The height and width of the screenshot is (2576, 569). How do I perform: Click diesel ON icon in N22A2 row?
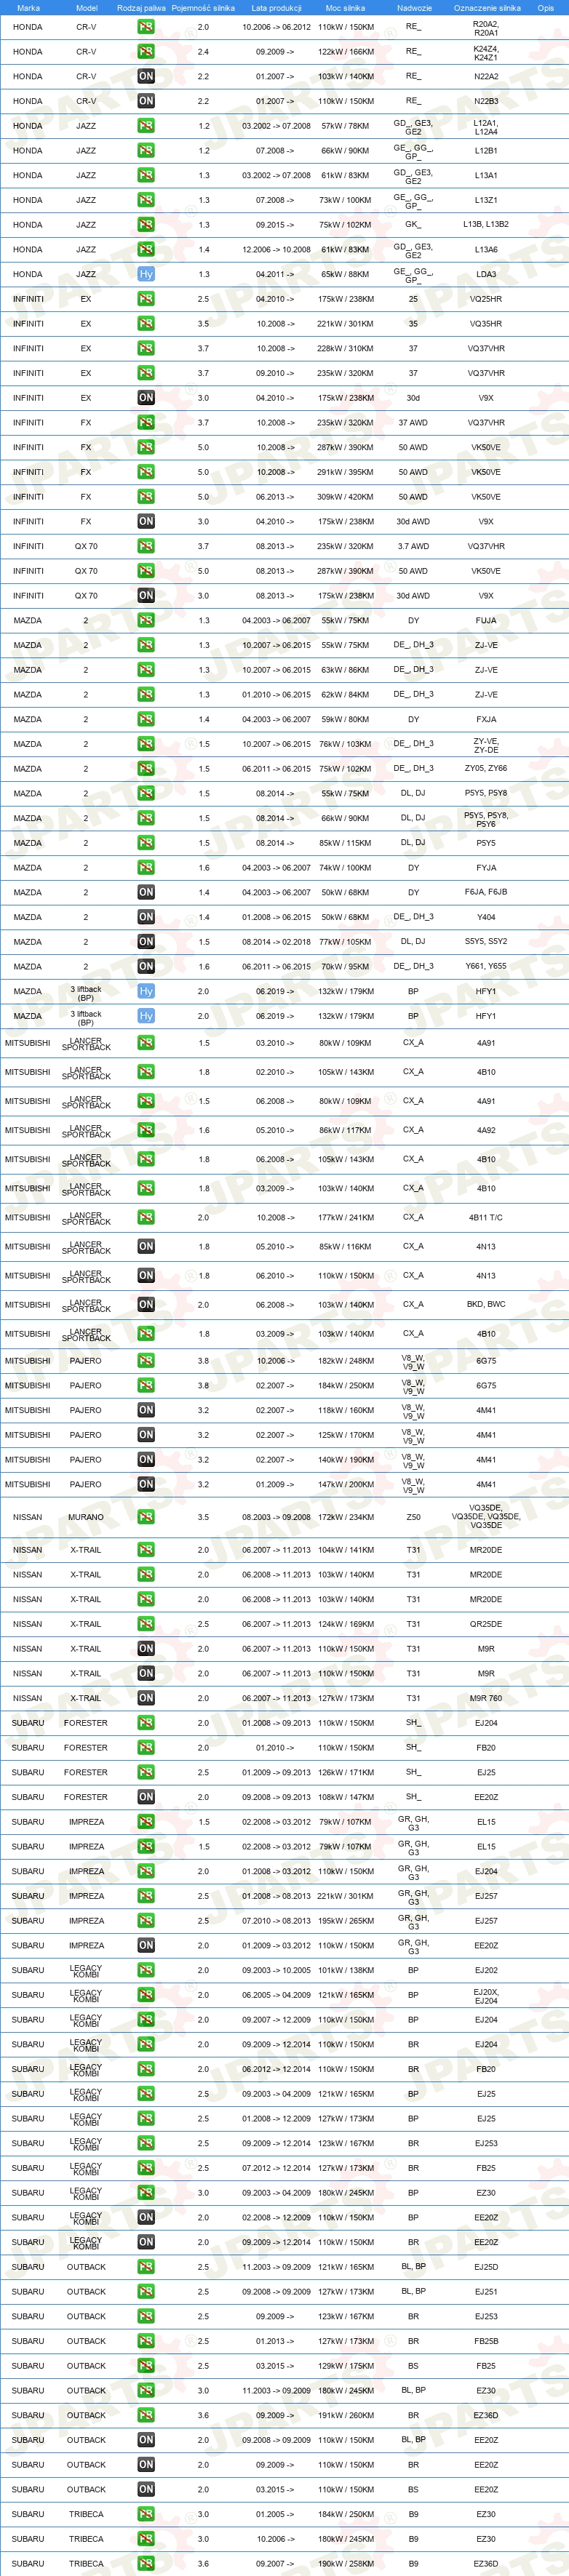[146, 76]
